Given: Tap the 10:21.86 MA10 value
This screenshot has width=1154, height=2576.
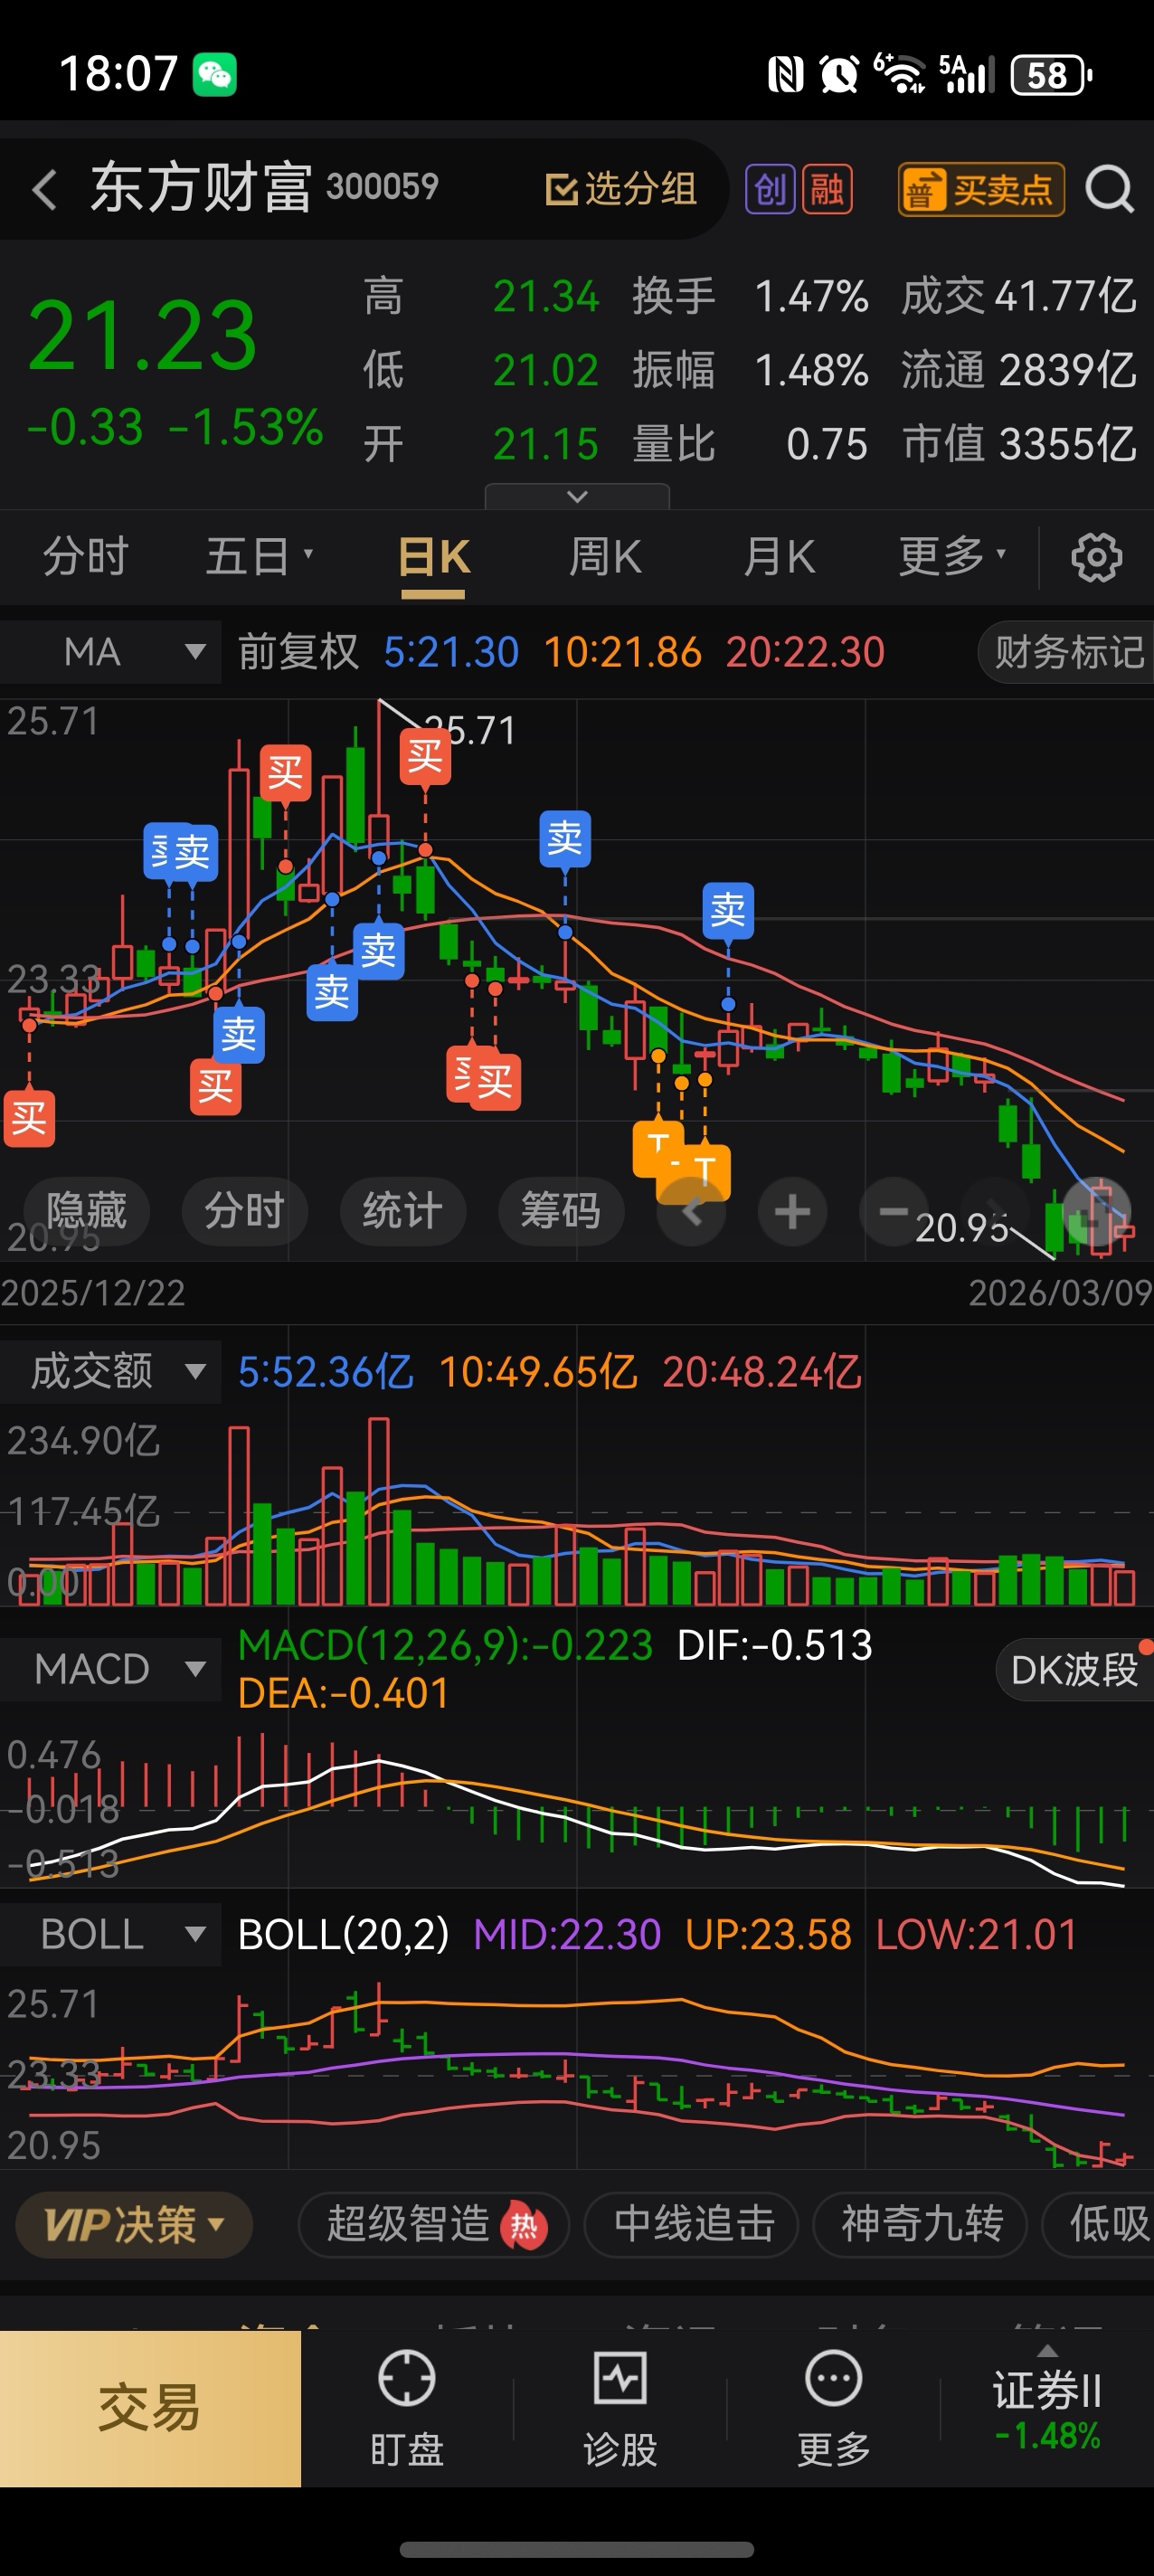Looking at the screenshot, I should tap(622, 652).
